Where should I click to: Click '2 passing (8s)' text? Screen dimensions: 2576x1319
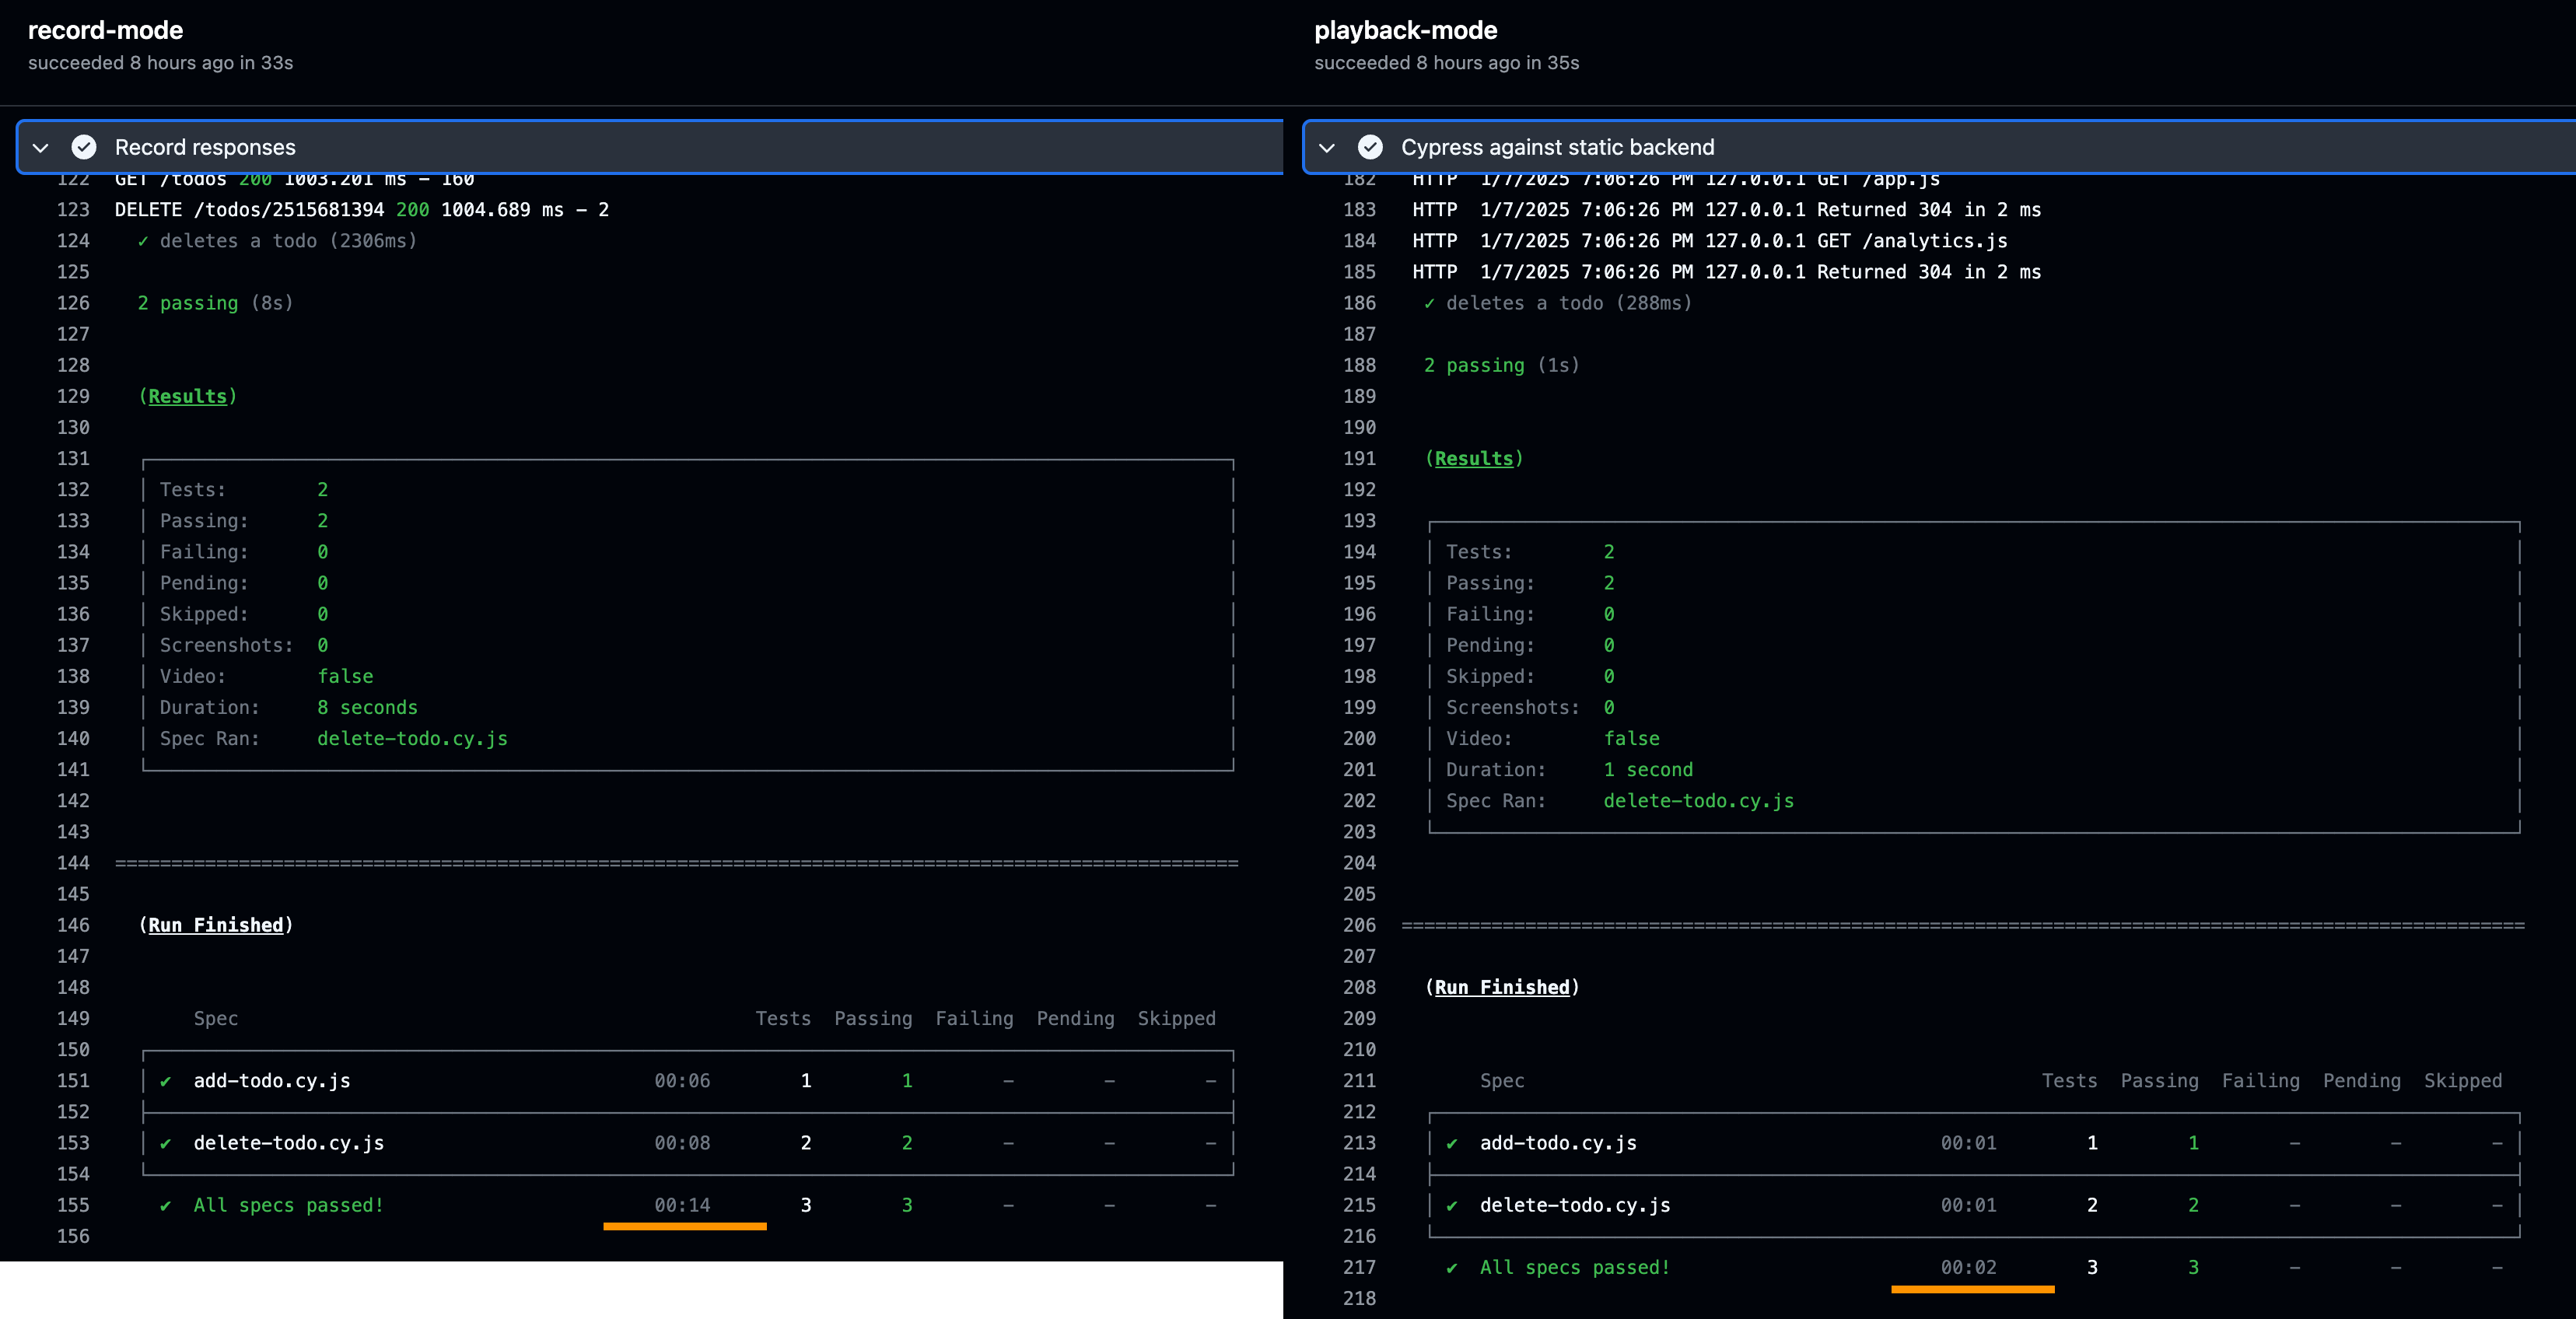[215, 303]
